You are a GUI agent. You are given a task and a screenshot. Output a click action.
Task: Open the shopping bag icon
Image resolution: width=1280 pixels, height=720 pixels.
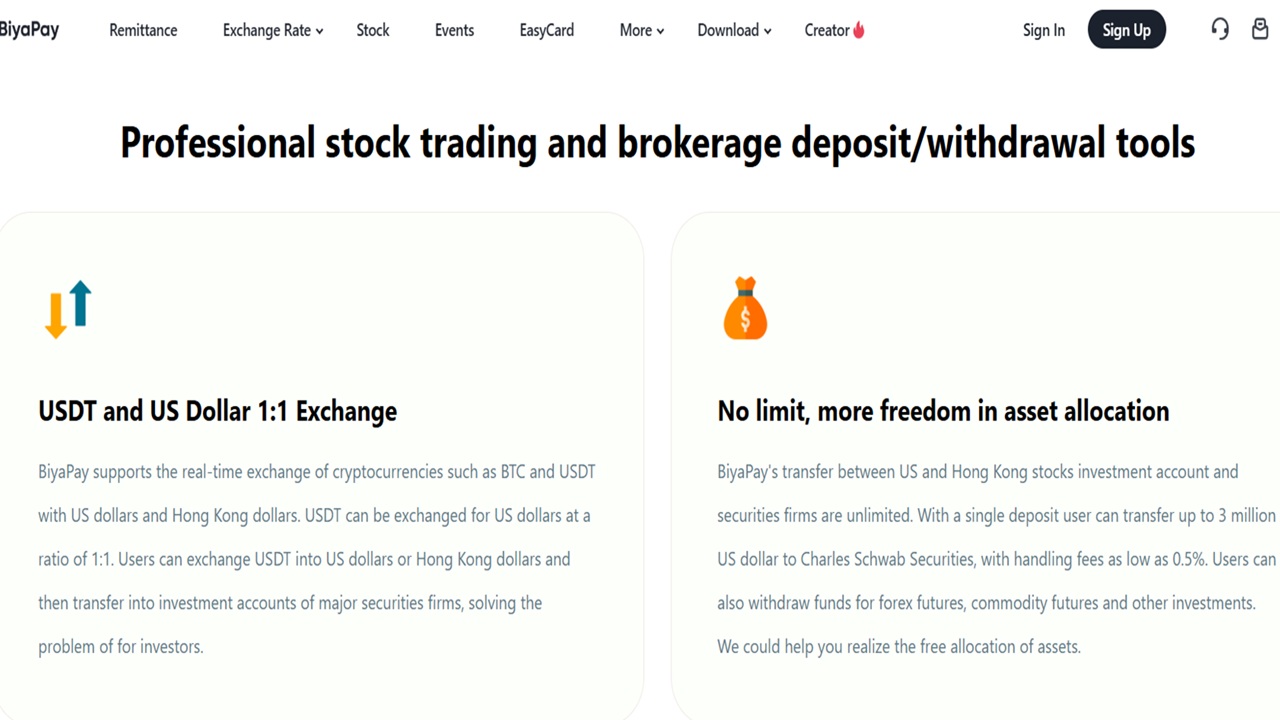tap(1260, 29)
